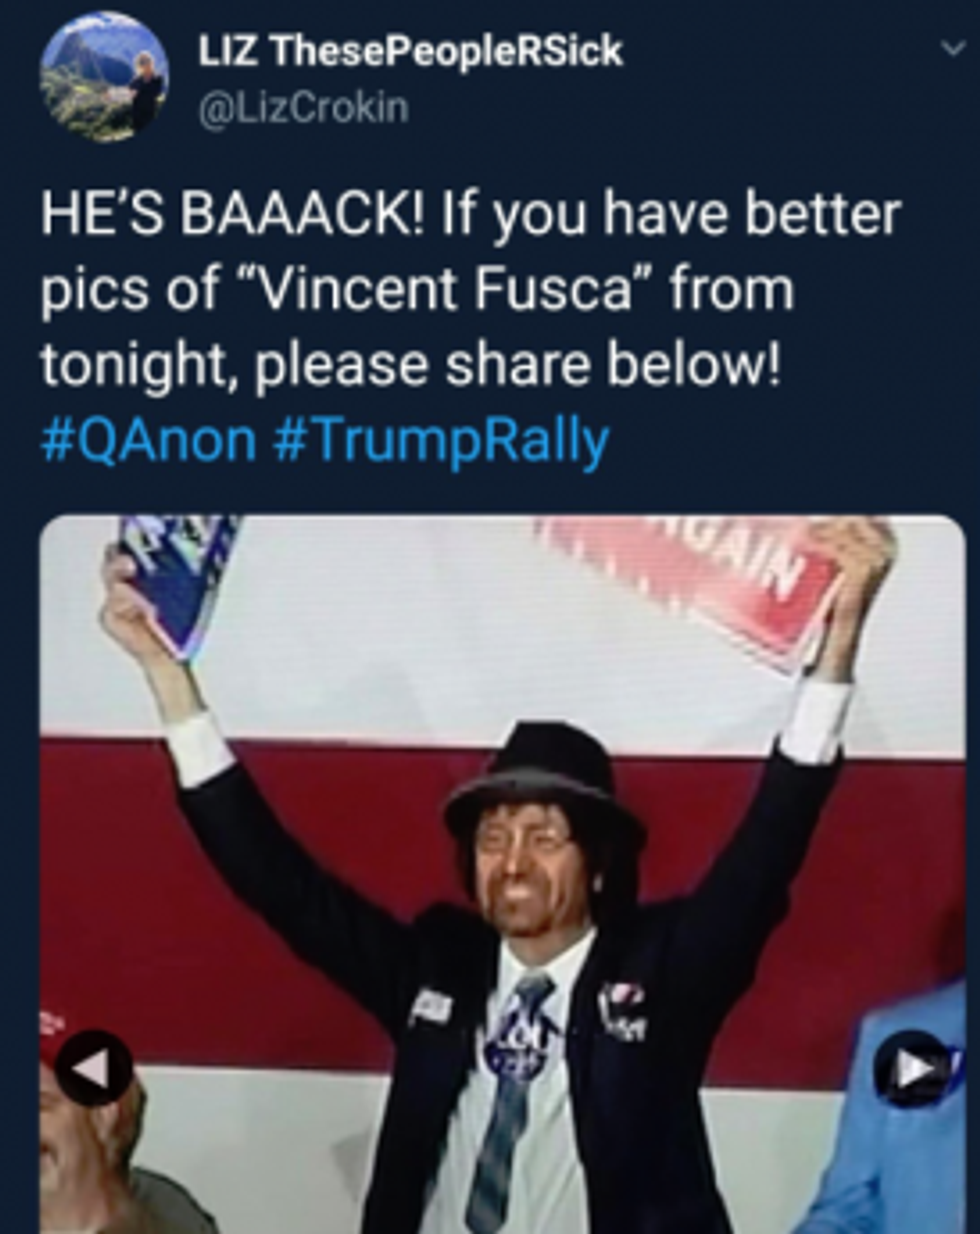980x1234 pixels.
Task: Open the #TrumpRally hashtag
Action: 441,441
